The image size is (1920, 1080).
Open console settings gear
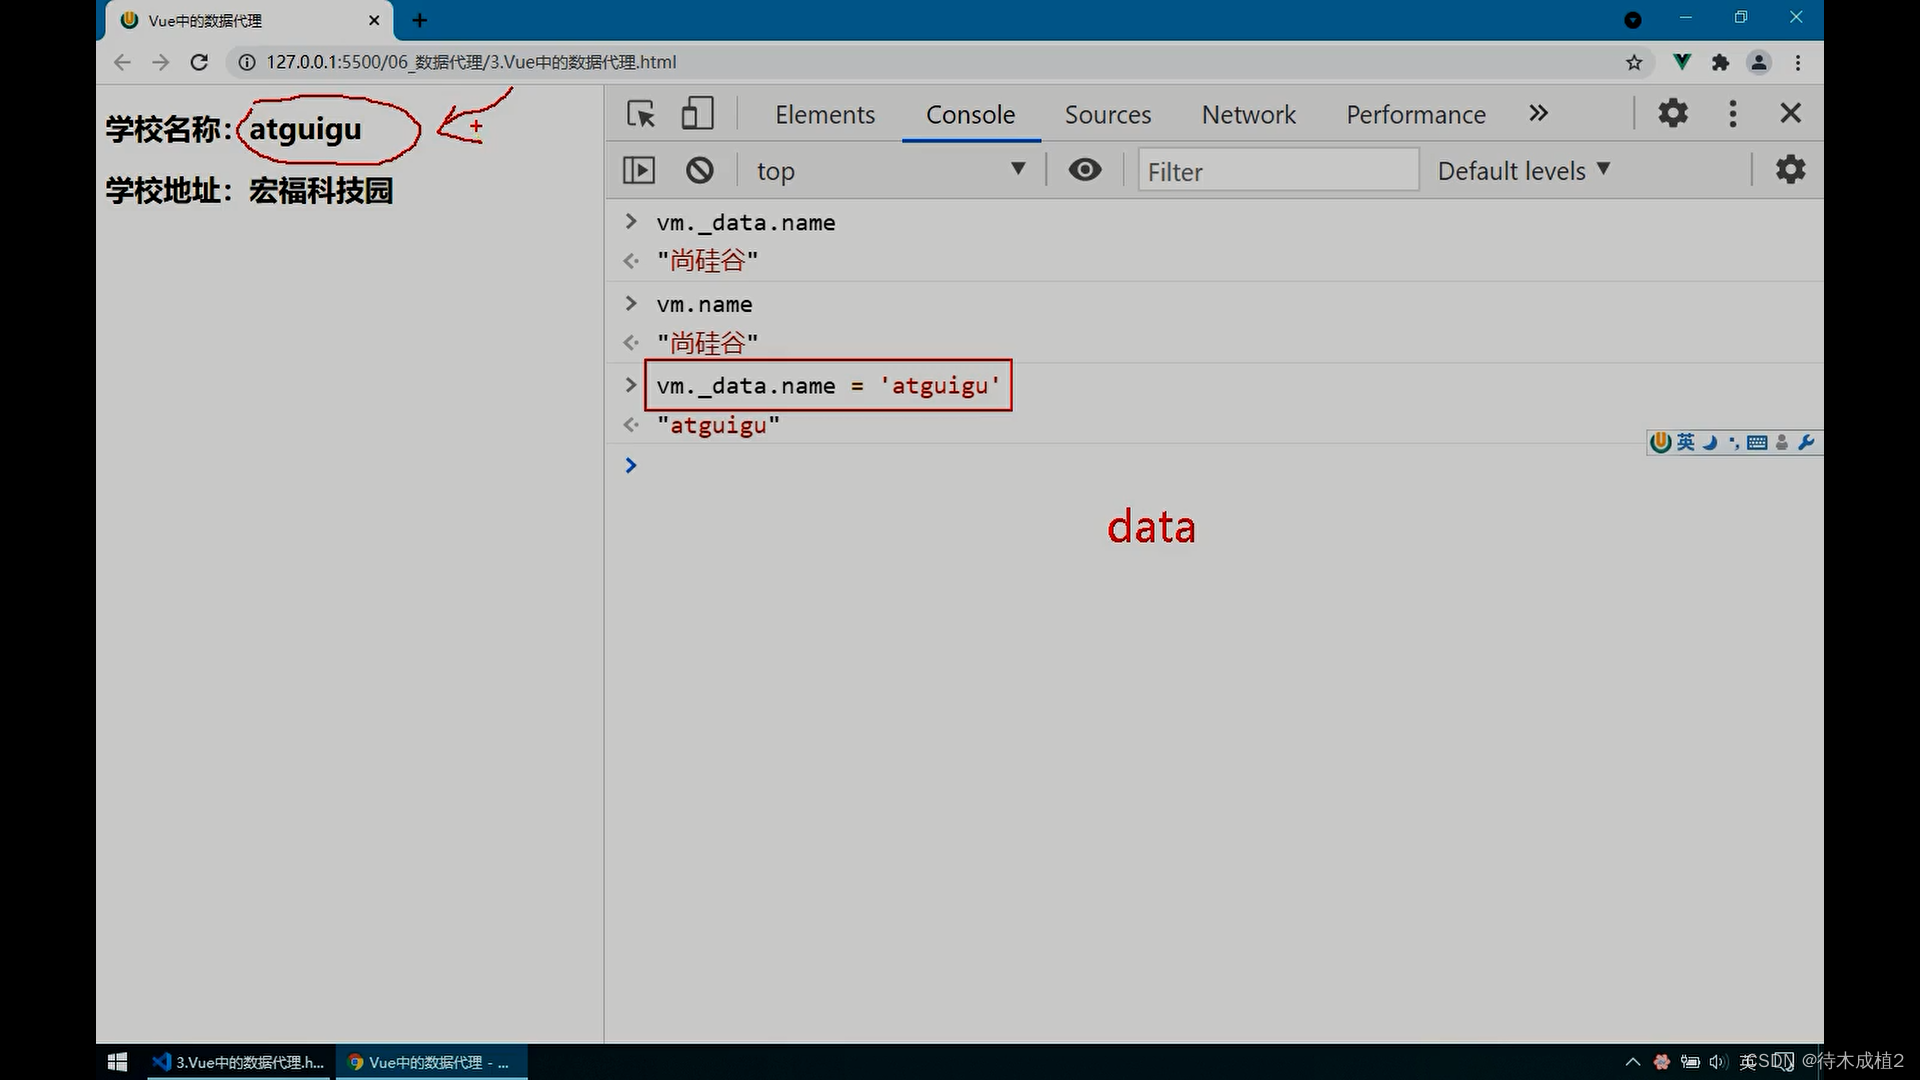[x=1790, y=169]
